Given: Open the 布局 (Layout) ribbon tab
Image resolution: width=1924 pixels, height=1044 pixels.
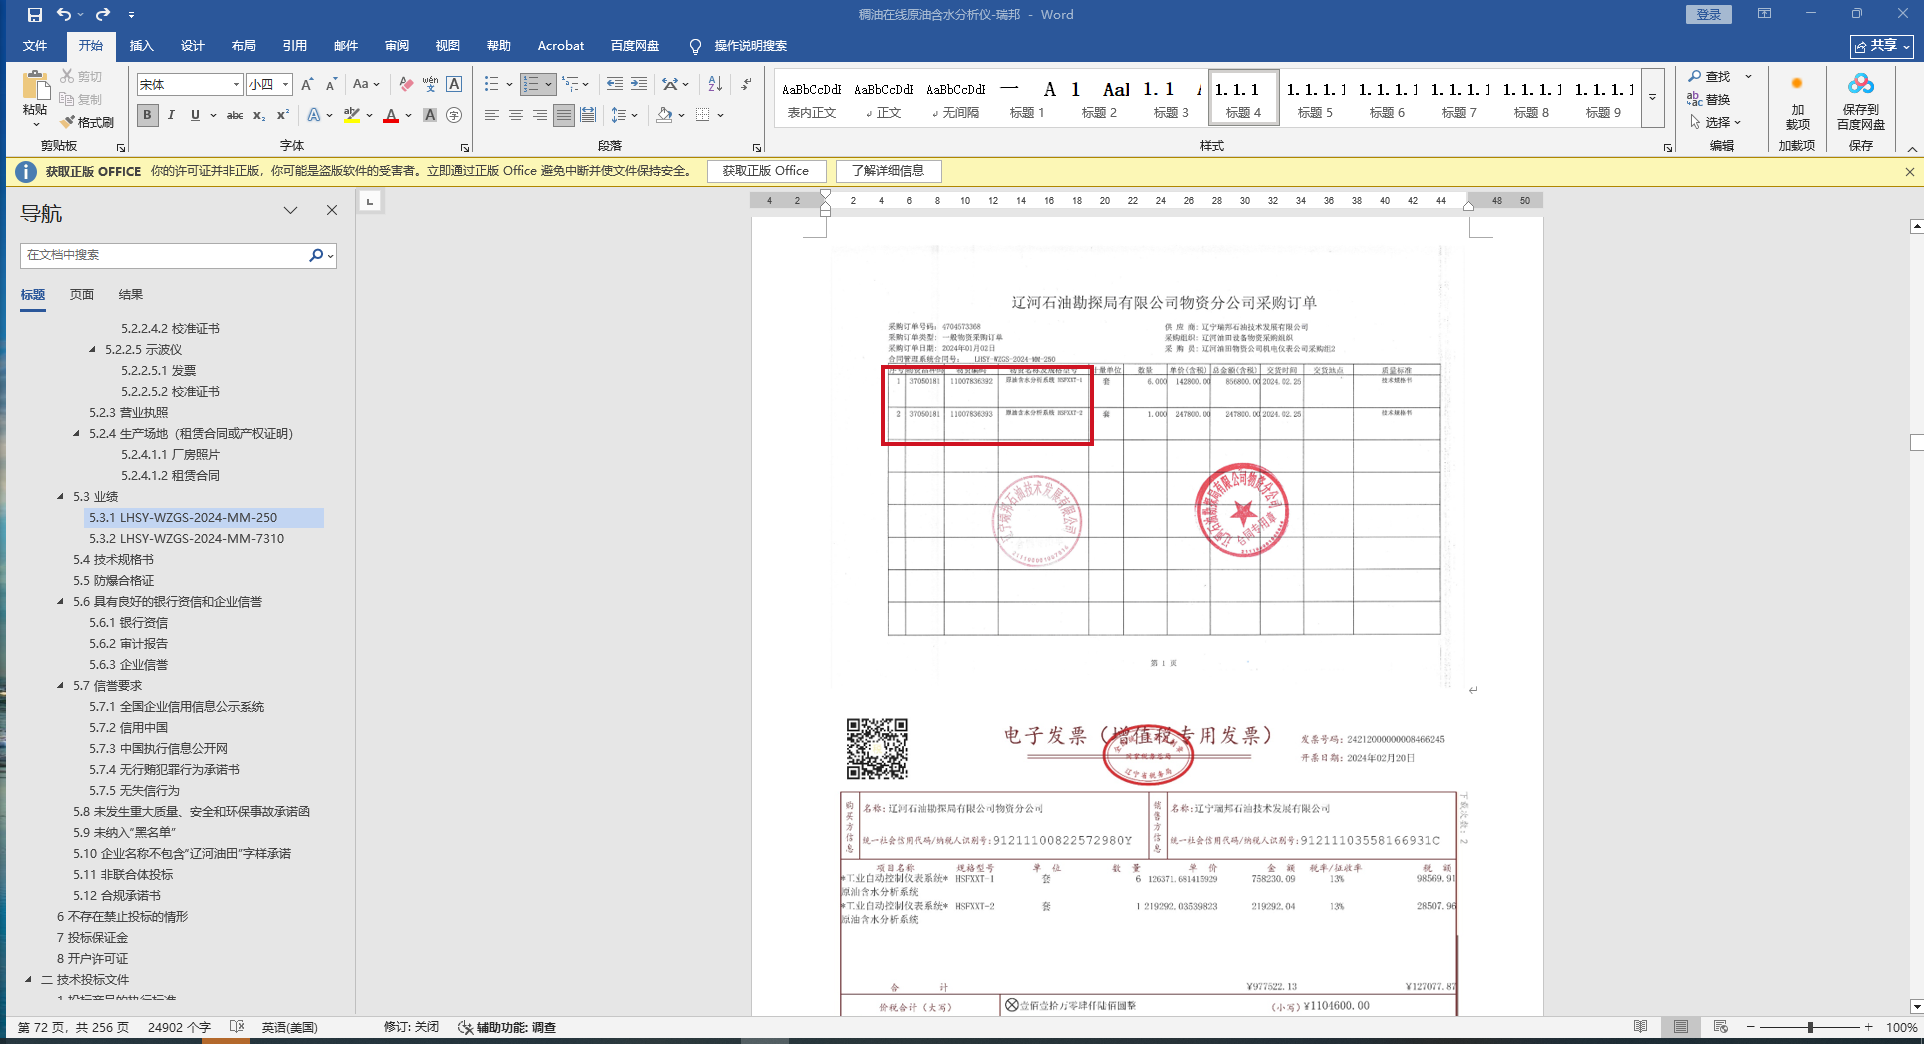Looking at the screenshot, I should tap(244, 46).
